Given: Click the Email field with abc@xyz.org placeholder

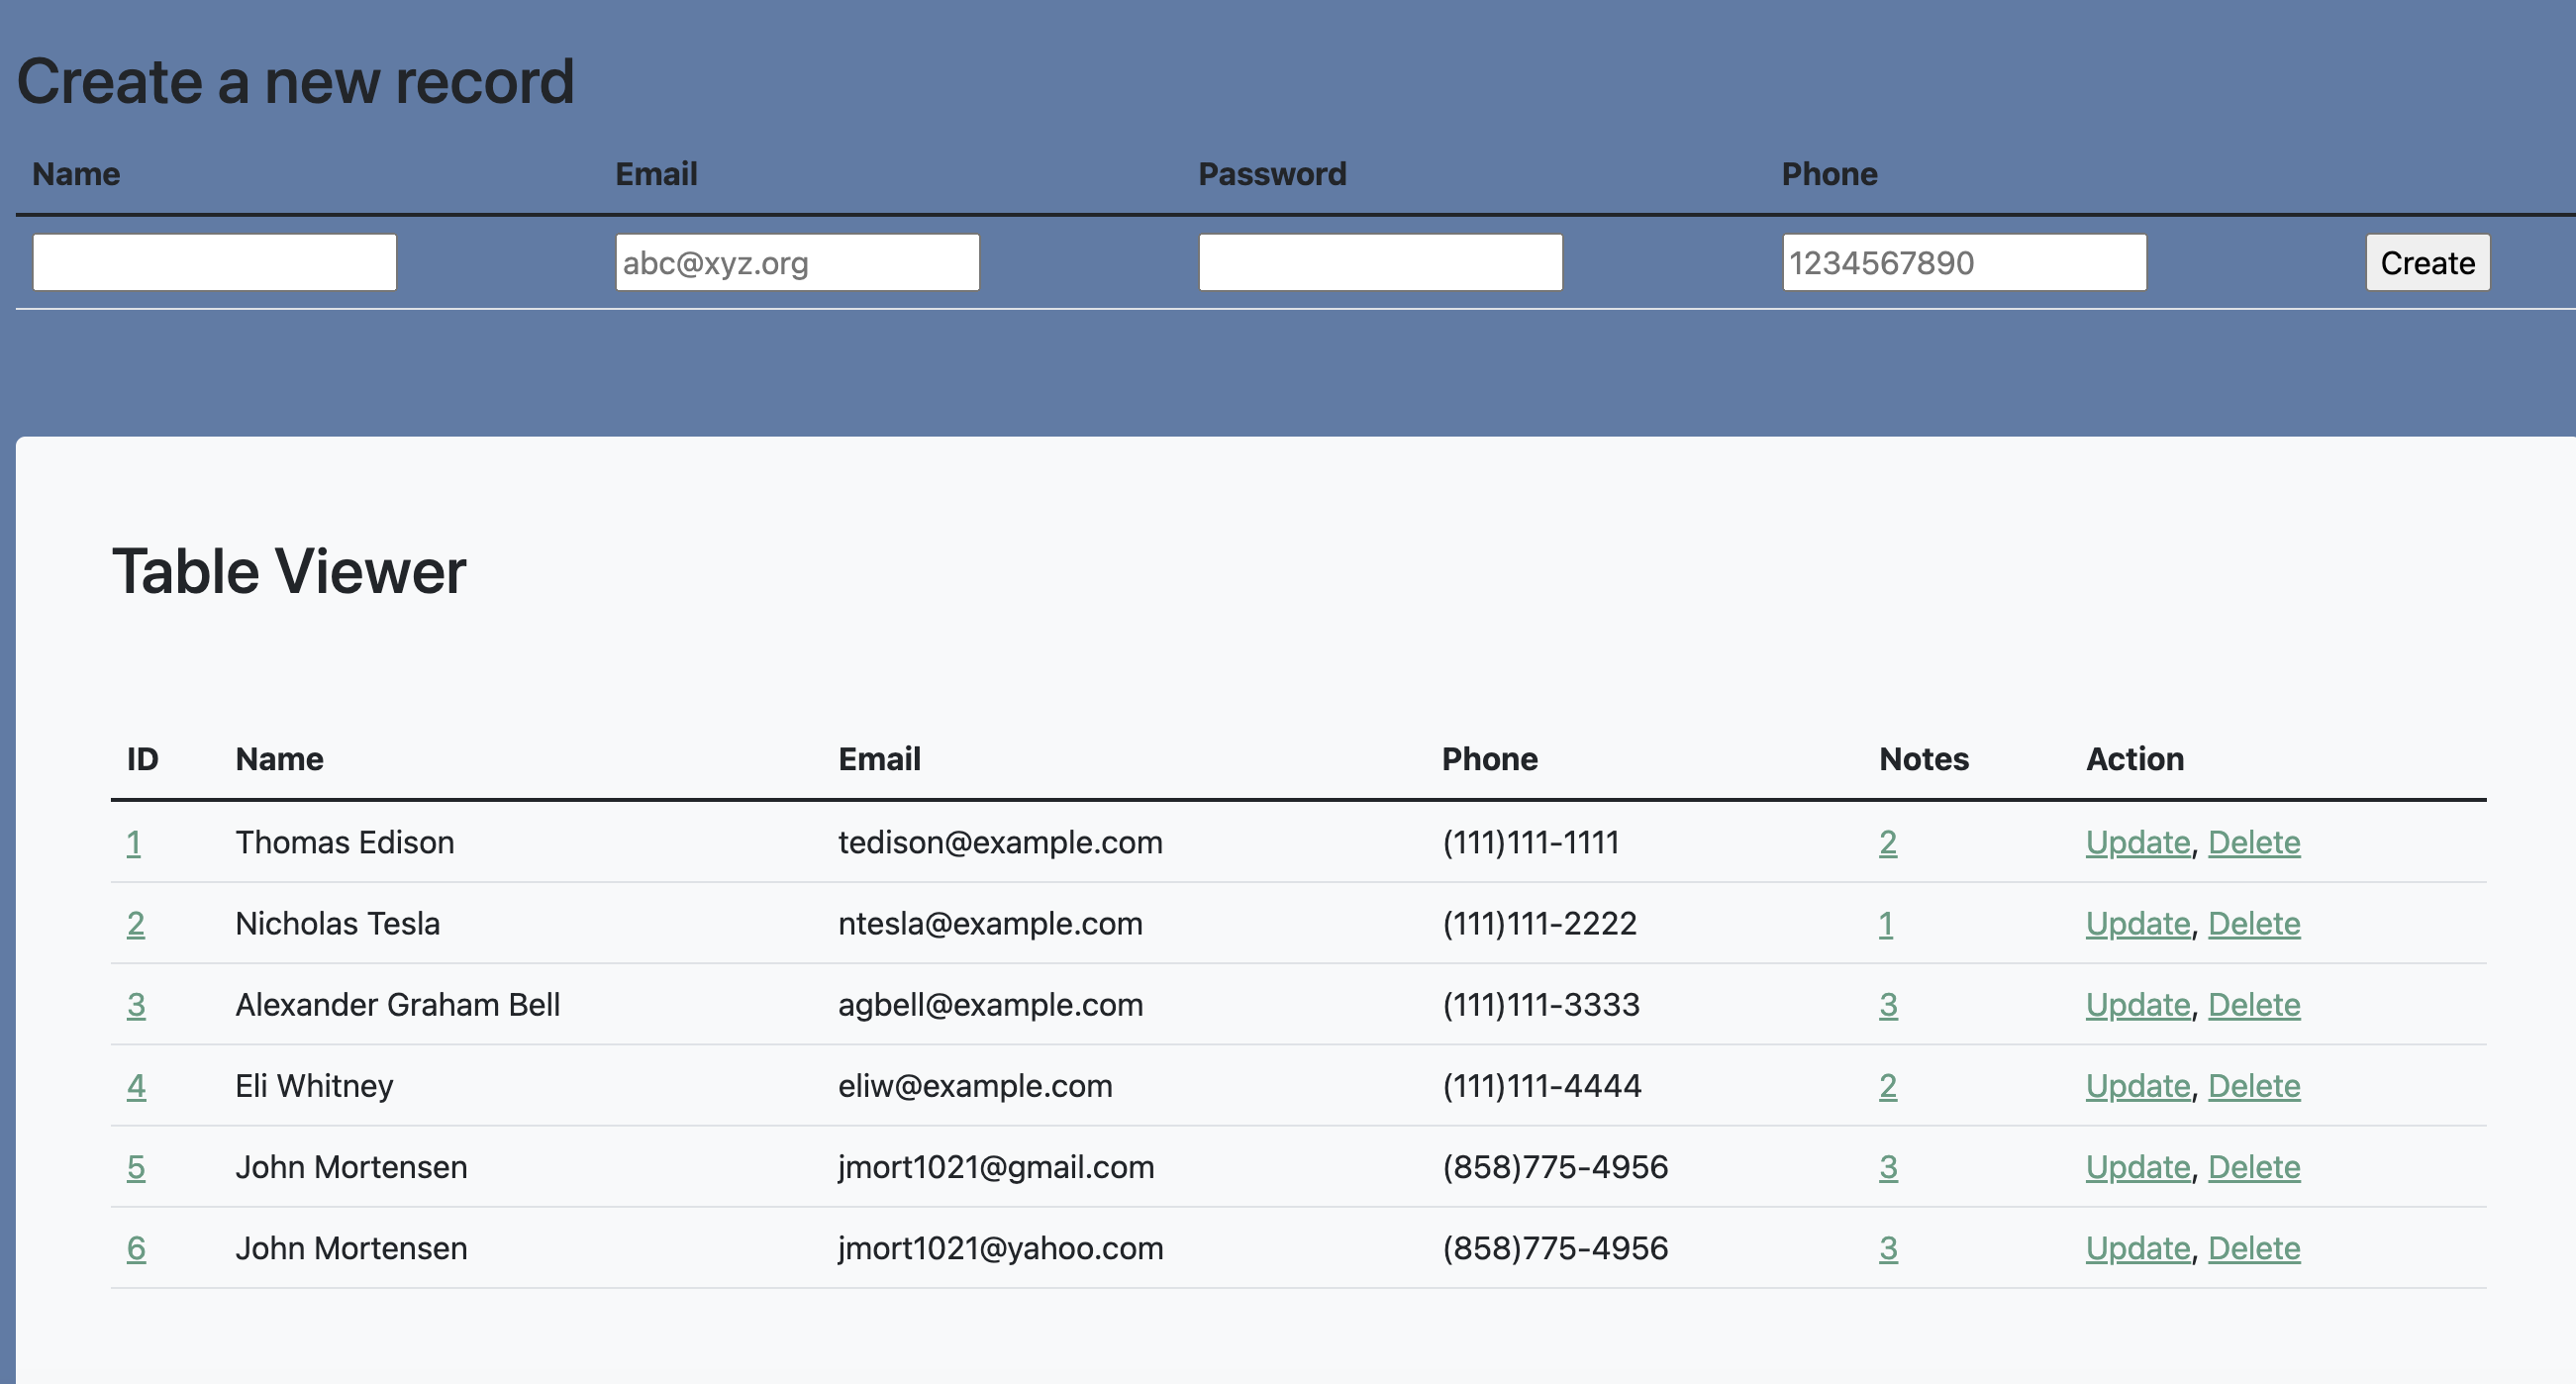Looking at the screenshot, I should pos(797,263).
